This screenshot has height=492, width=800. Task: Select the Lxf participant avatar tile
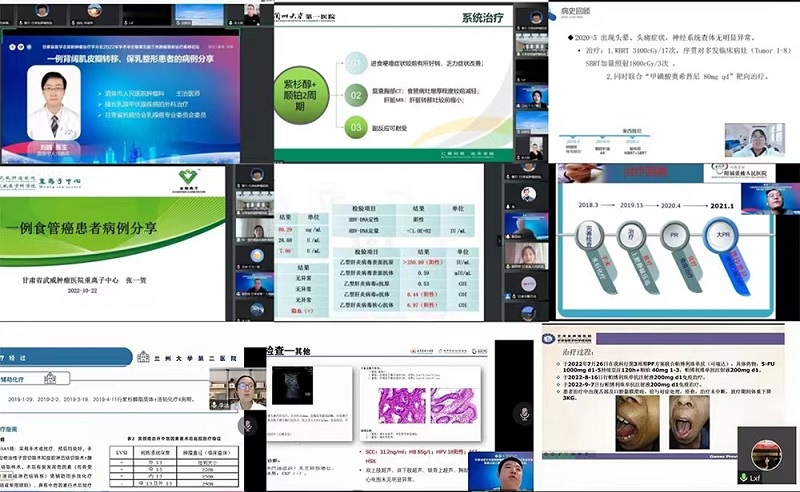coord(766,455)
